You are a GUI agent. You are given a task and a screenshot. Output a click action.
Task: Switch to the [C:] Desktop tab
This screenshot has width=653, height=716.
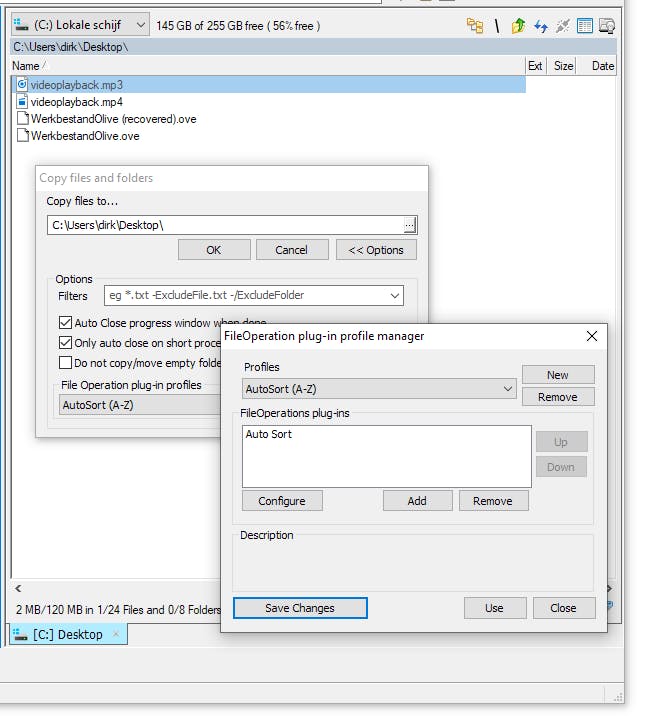pos(68,634)
